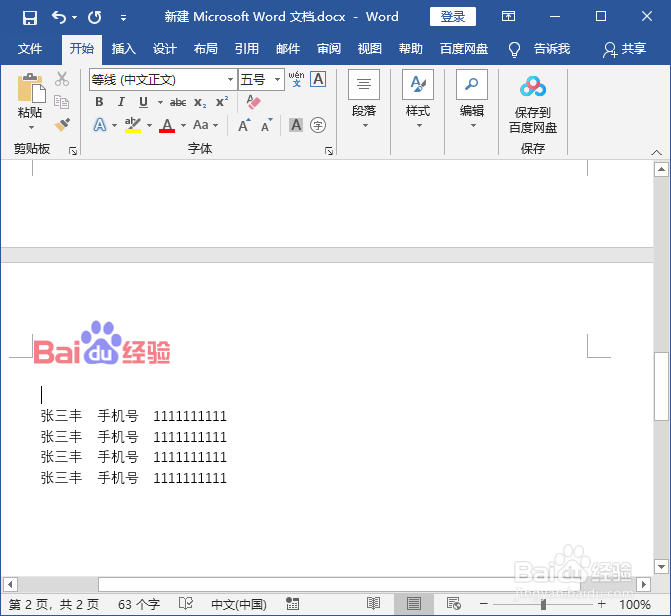Apply enclosed character 字 icon

click(318, 125)
